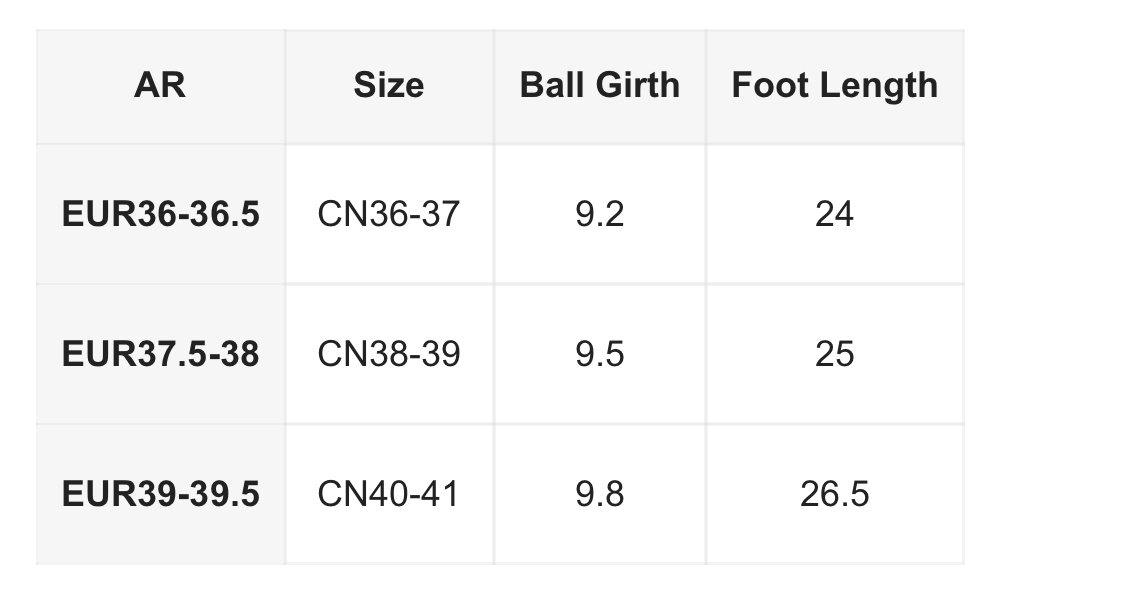Click the AR column header

click(160, 85)
